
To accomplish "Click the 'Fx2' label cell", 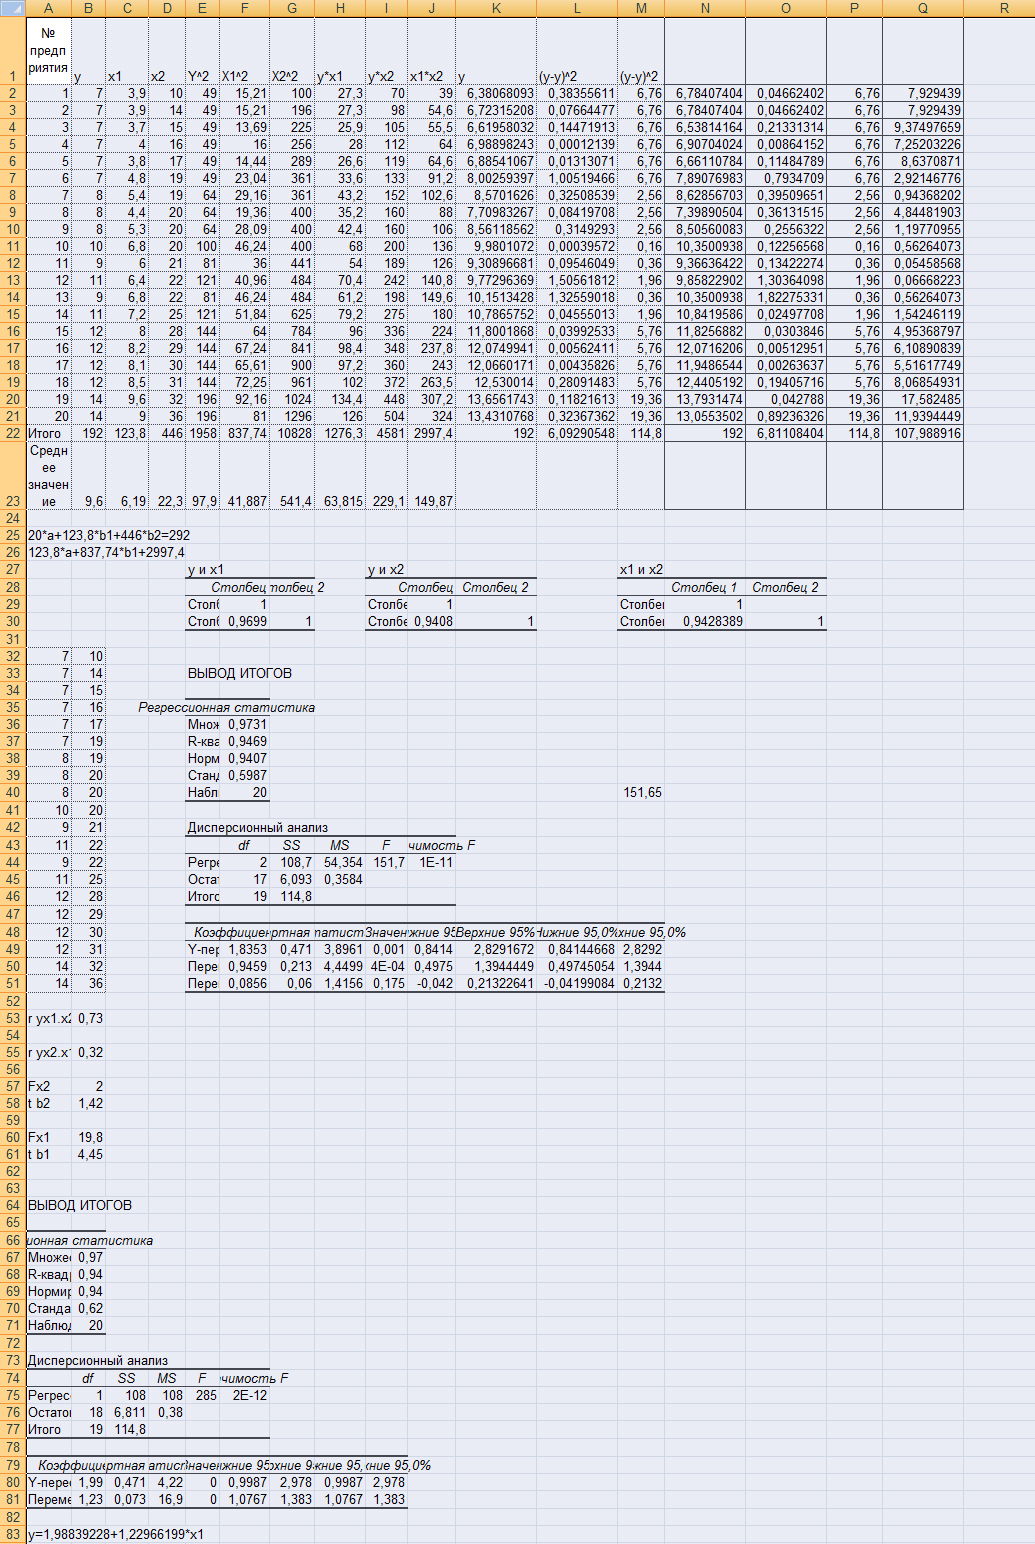I will 49,1086.
